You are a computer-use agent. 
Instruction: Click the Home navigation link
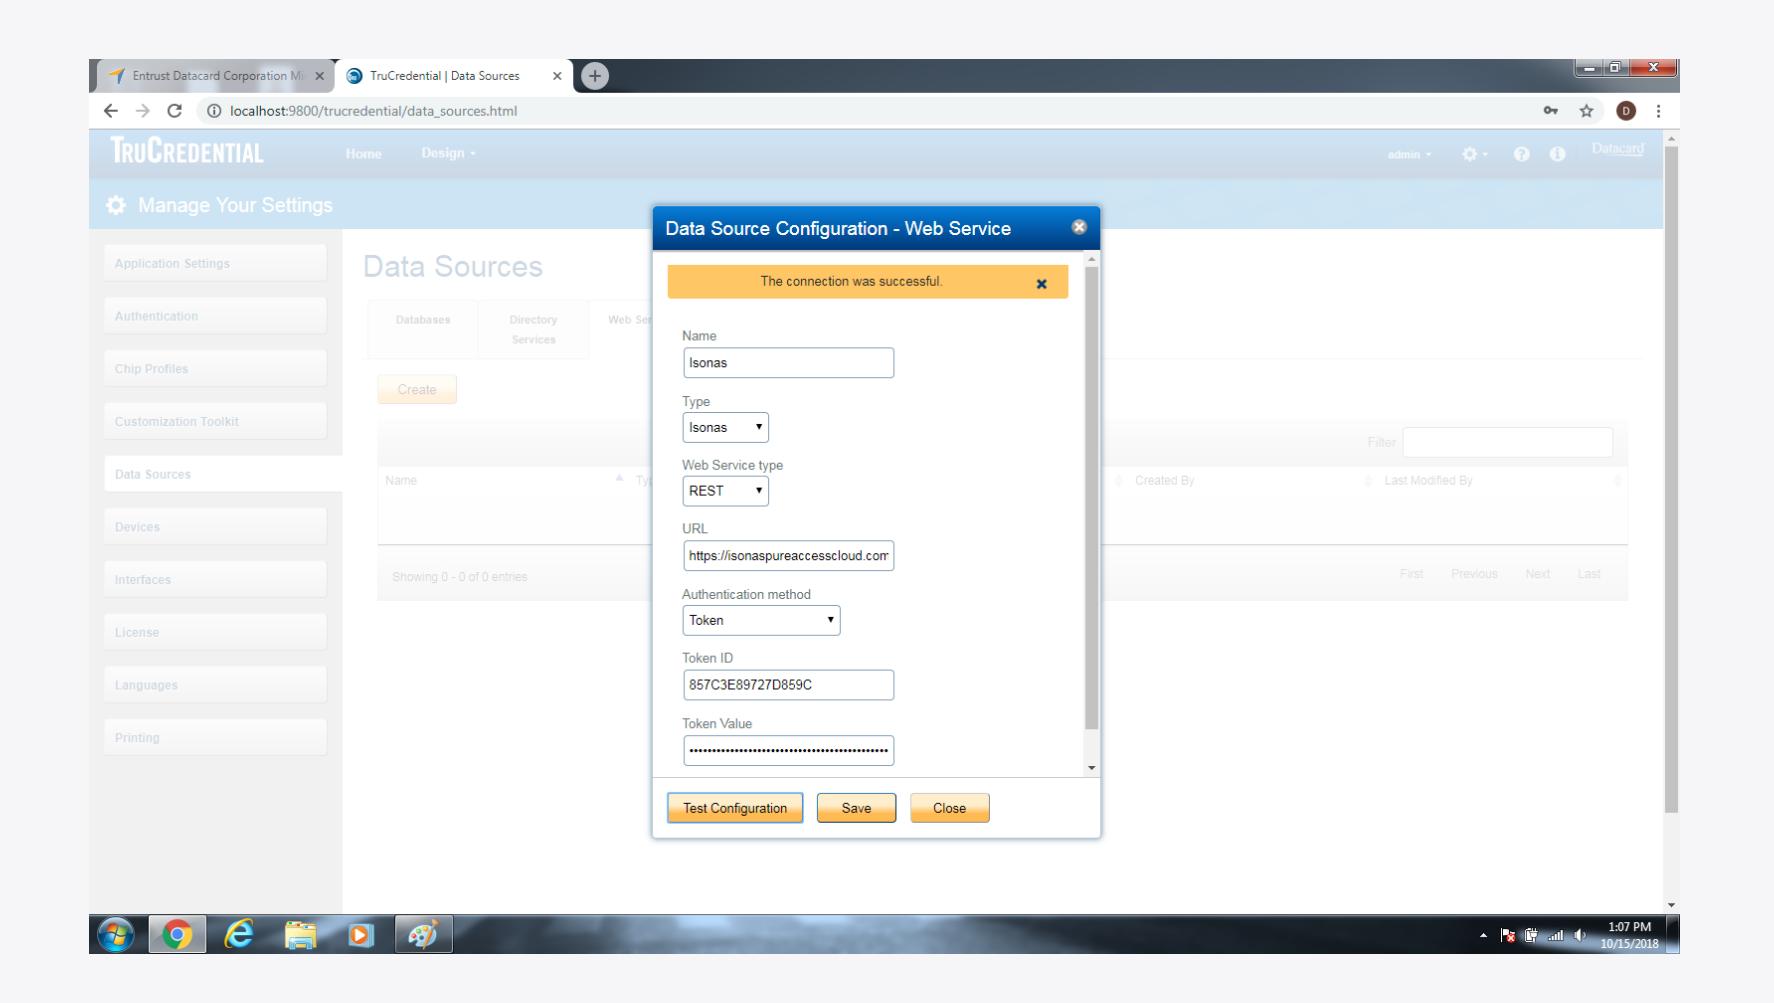click(364, 154)
